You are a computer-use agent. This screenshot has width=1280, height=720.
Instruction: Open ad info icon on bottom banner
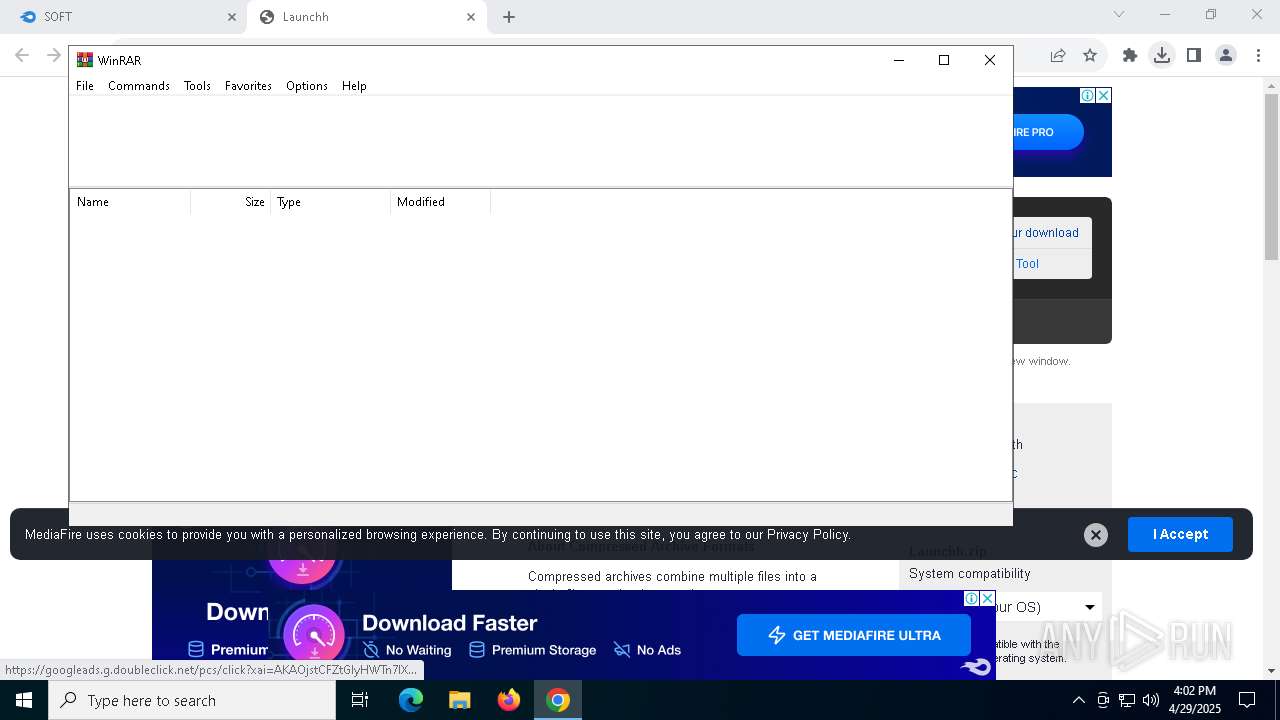[971, 598]
